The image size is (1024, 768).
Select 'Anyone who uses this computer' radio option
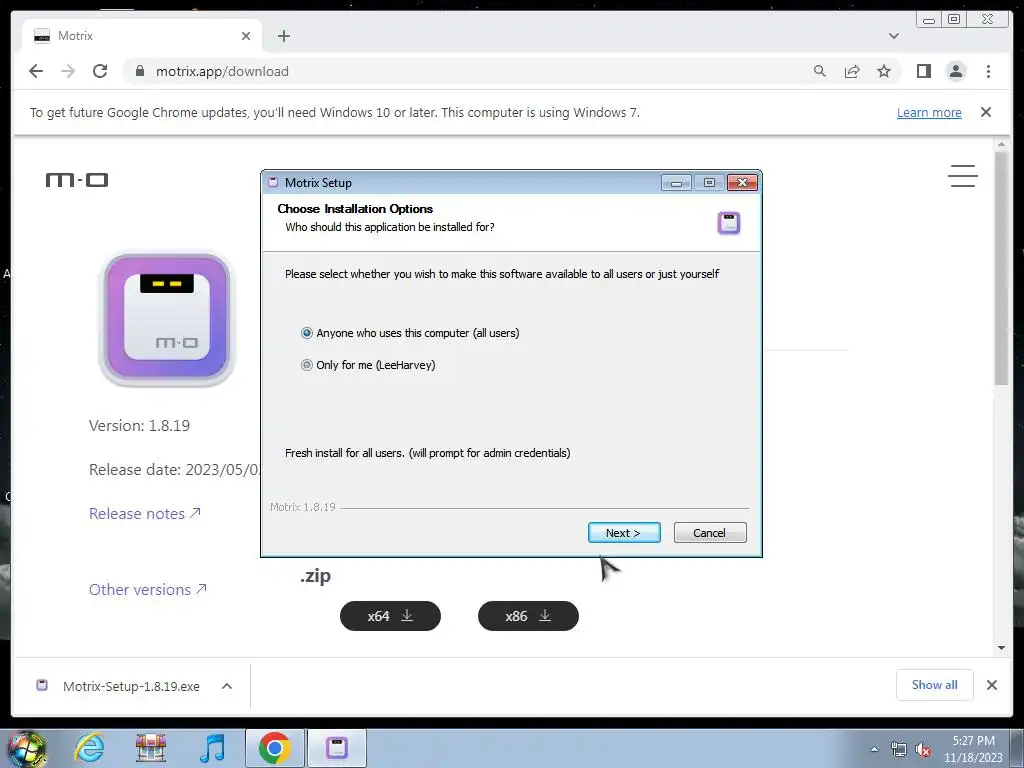click(306, 333)
